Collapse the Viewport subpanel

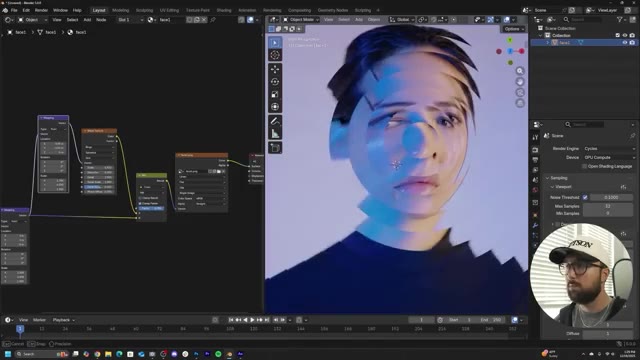tap(552, 187)
